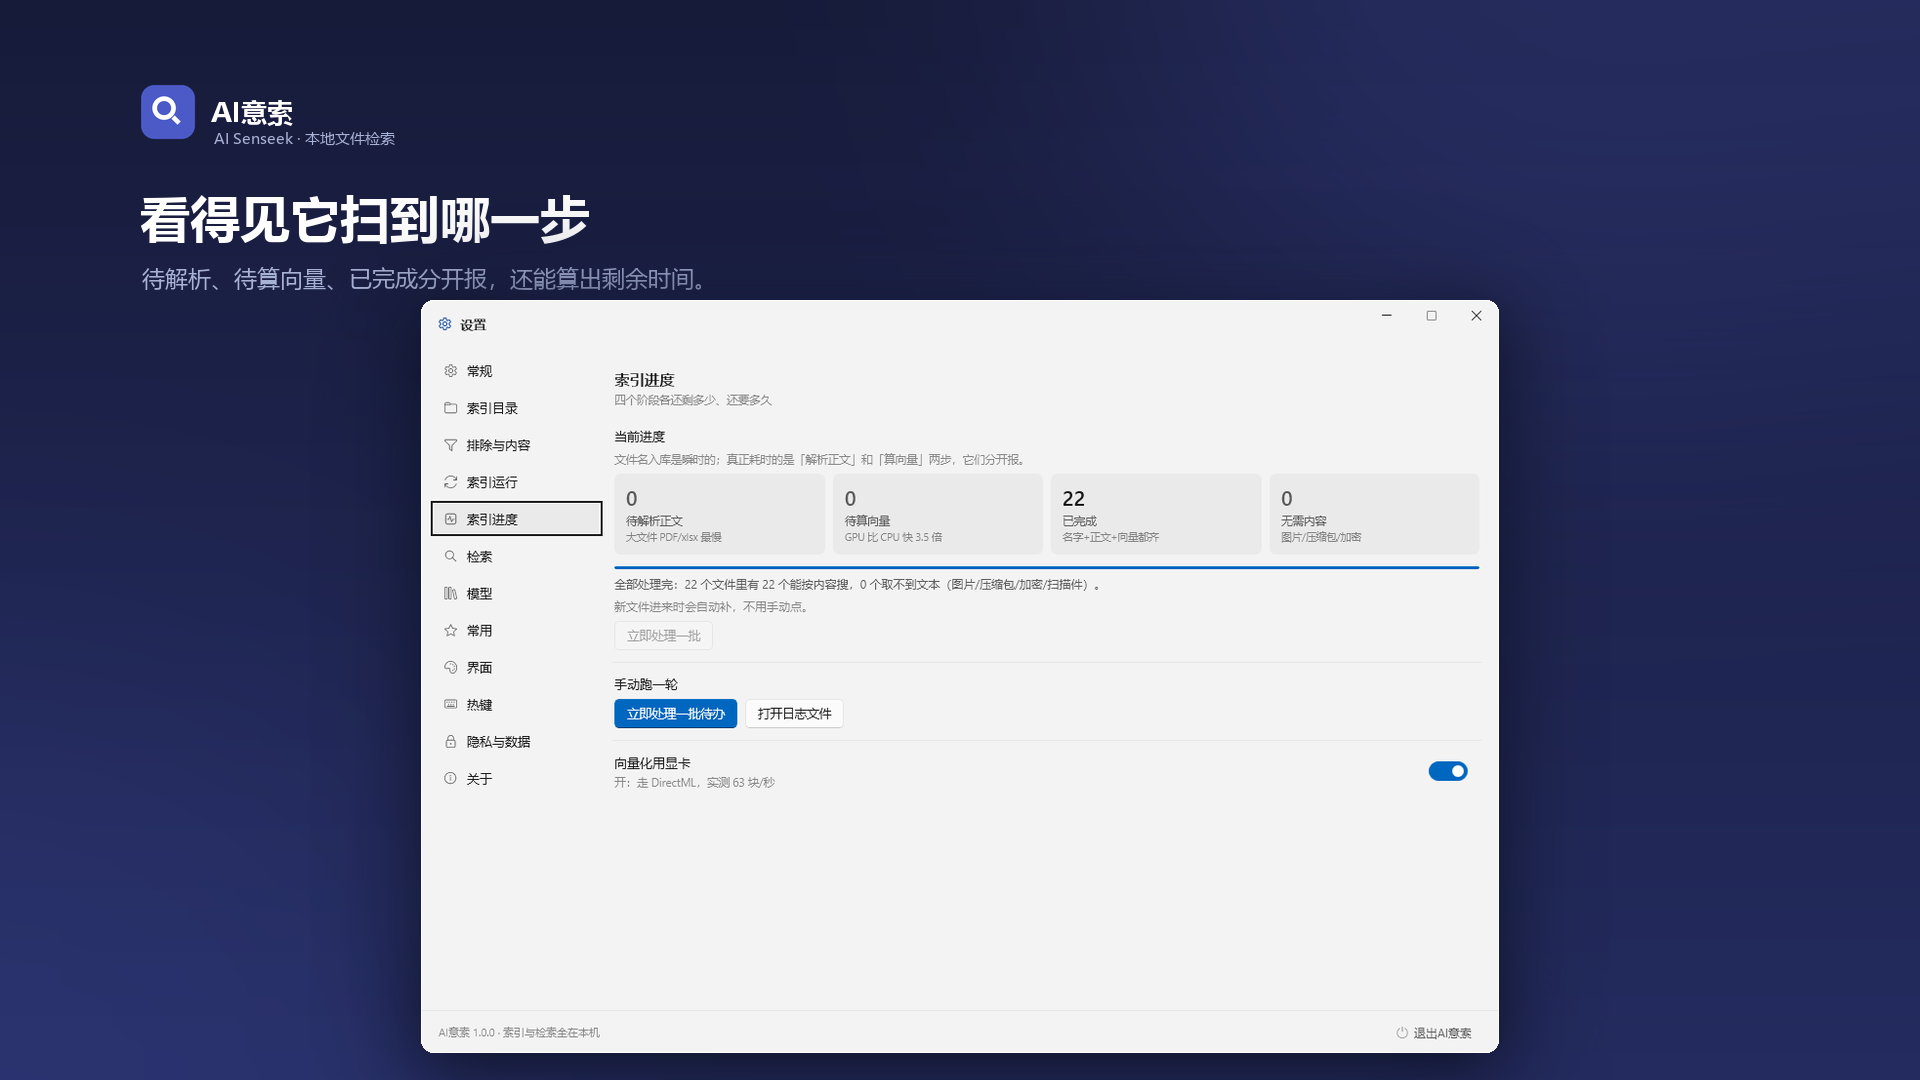
Task: Open the 热键 settings page
Action: click(x=516, y=704)
